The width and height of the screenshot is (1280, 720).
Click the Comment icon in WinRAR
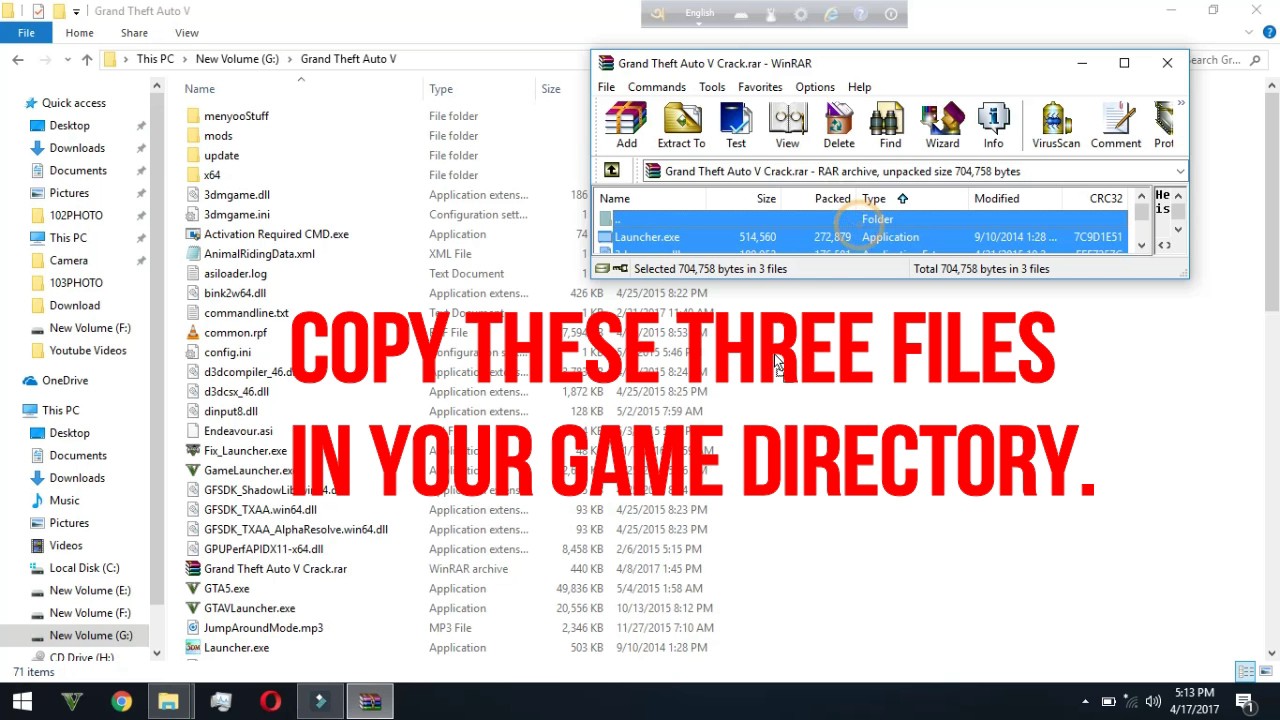click(x=1116, y=125)
